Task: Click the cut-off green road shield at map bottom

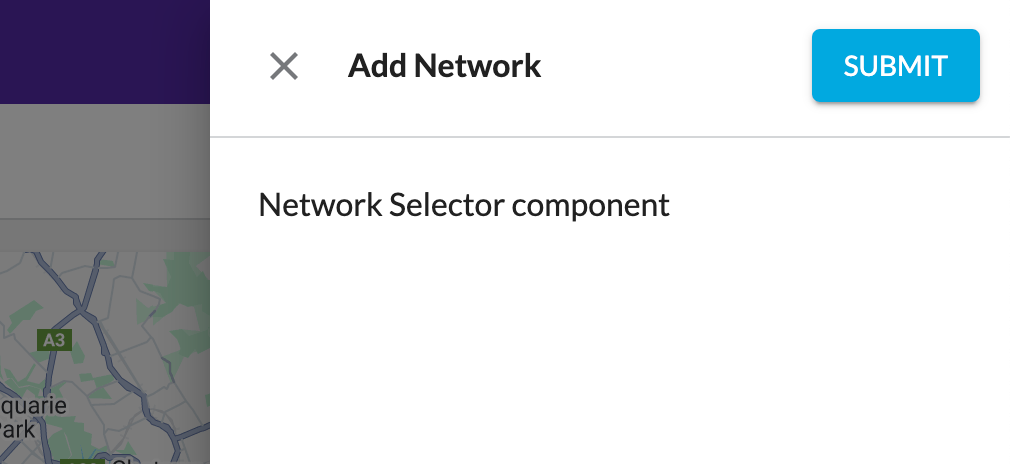Action: coord(78,461)
